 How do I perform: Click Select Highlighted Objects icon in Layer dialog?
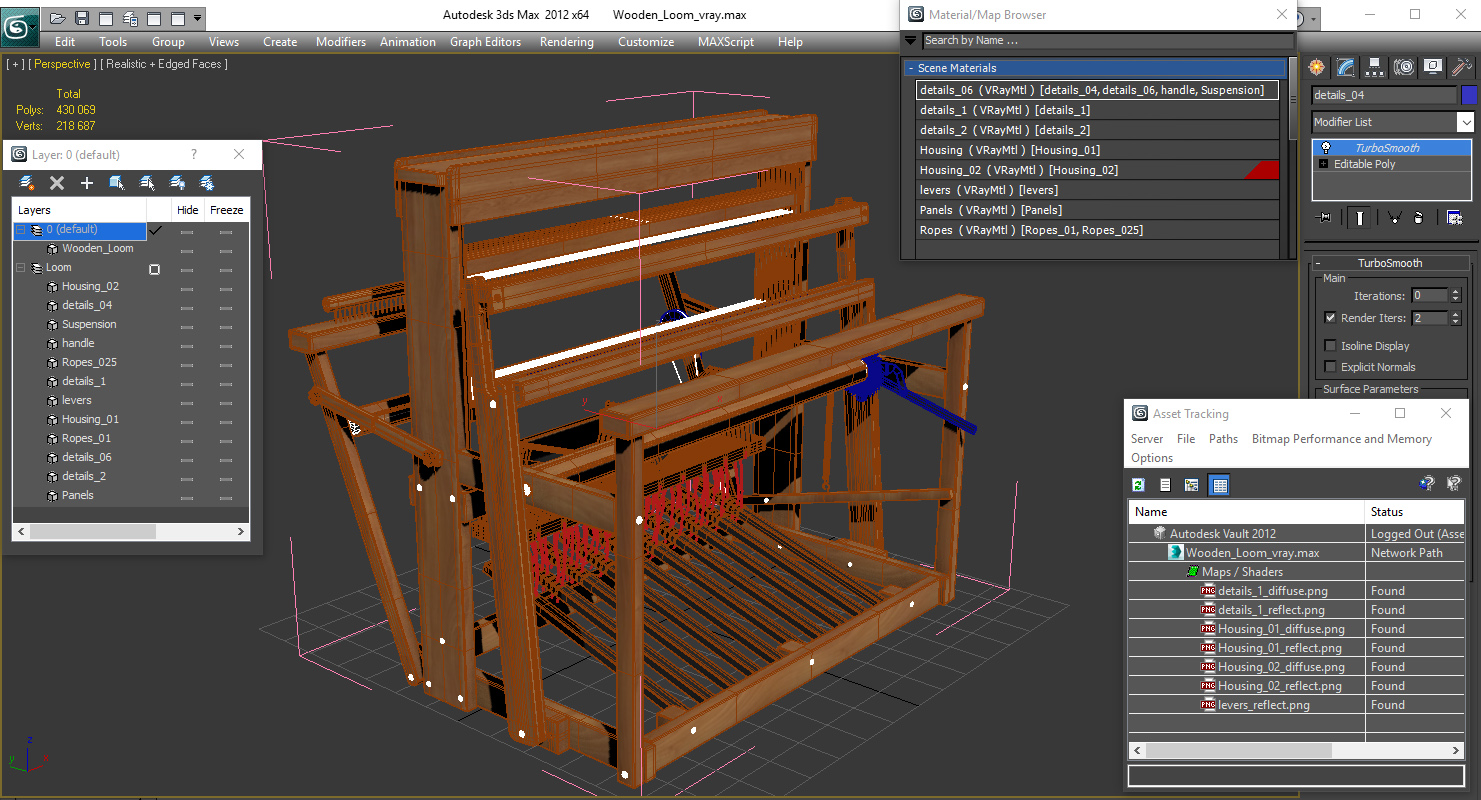click(117, 183)
